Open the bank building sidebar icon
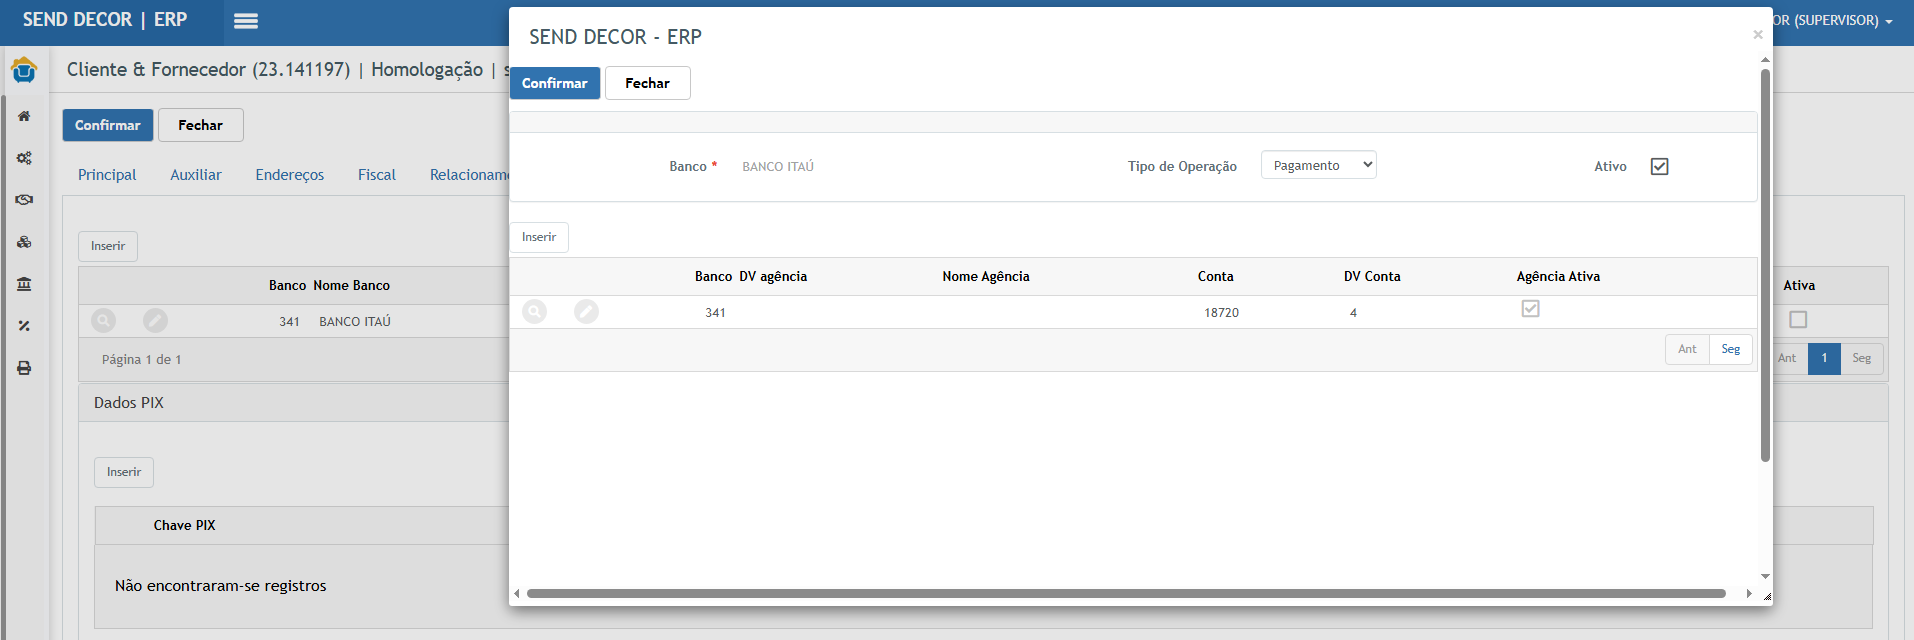 24,284
